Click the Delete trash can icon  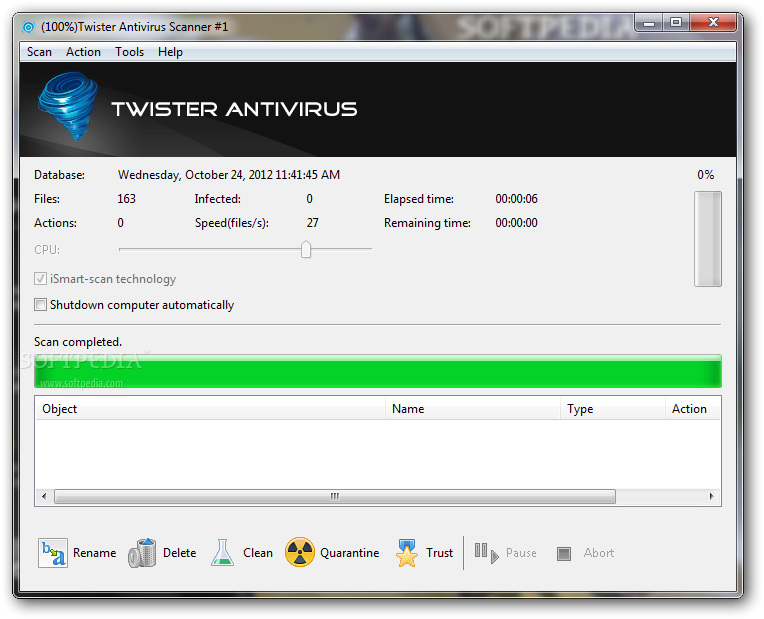coord(142,553)
